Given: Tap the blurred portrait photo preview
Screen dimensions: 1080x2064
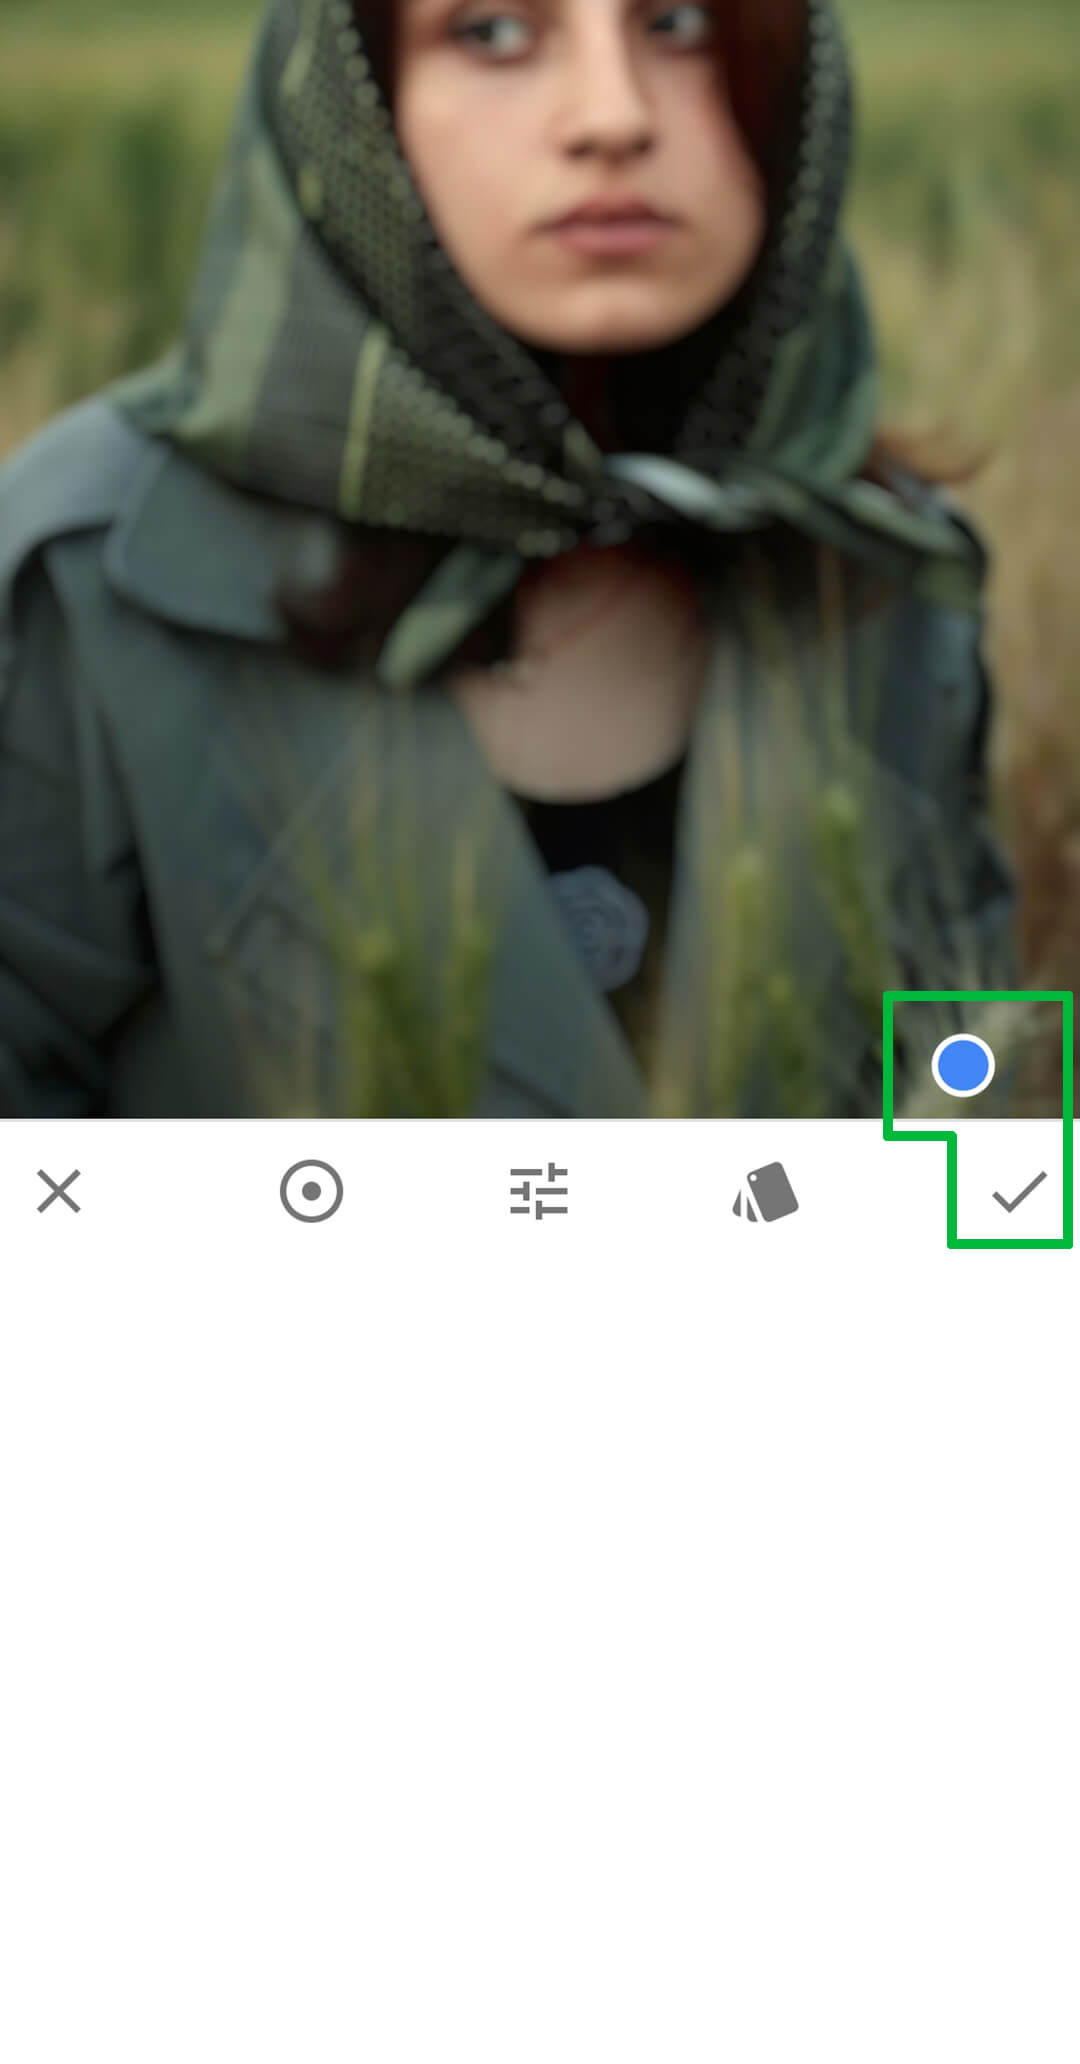Looking at the screenshot, I should (x=540, y=559).
